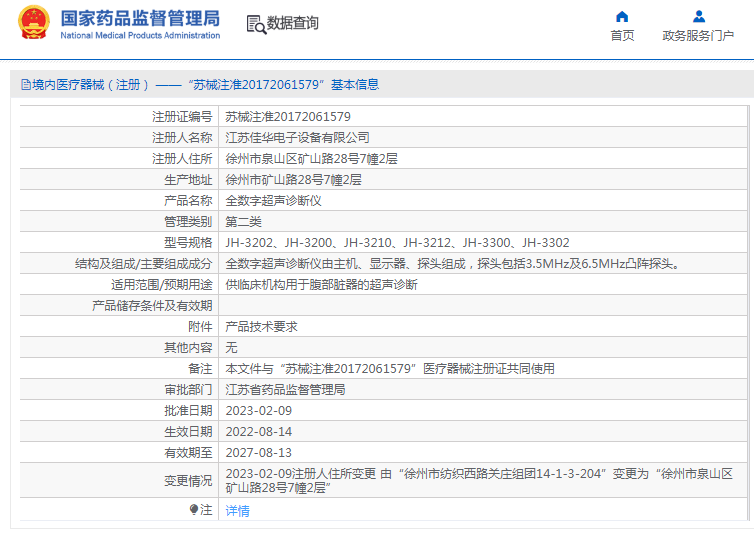Click the 首页 label

(622, 36)
